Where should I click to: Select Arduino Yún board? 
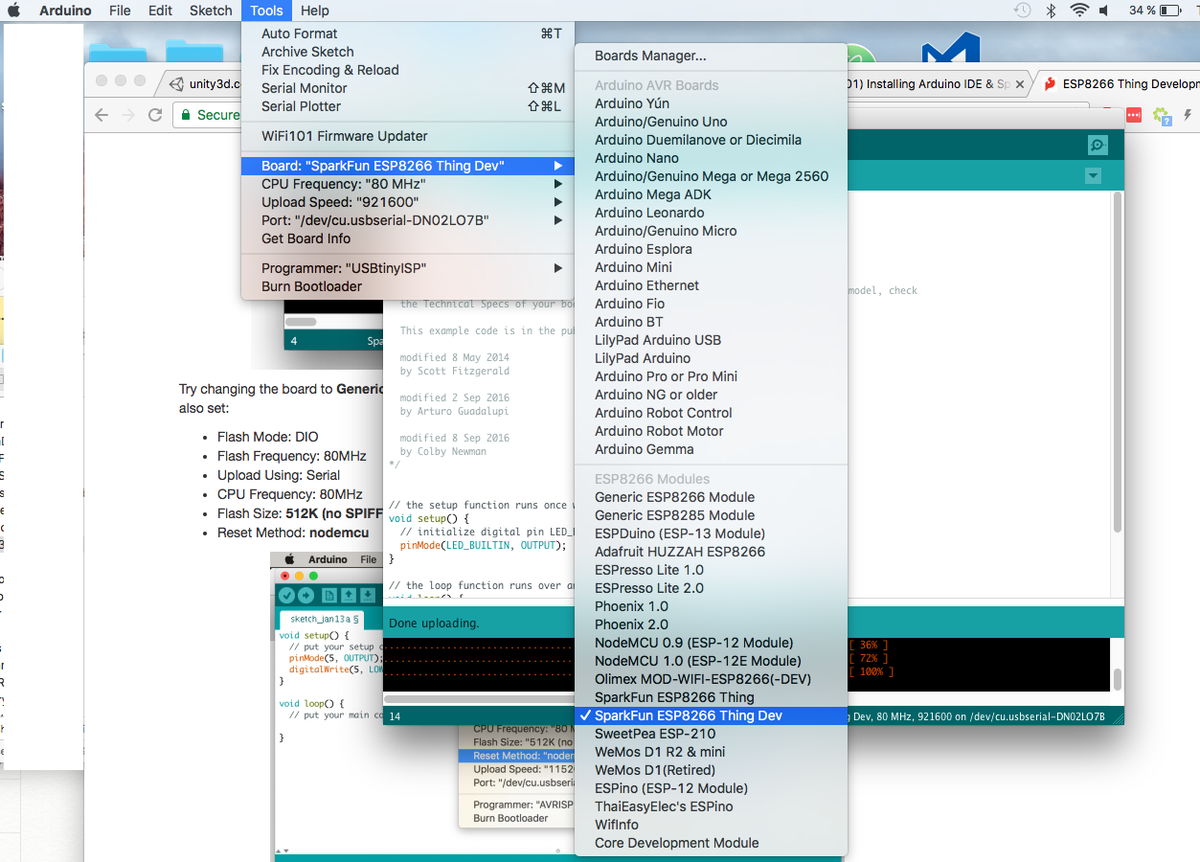click(x=711, y=104)
